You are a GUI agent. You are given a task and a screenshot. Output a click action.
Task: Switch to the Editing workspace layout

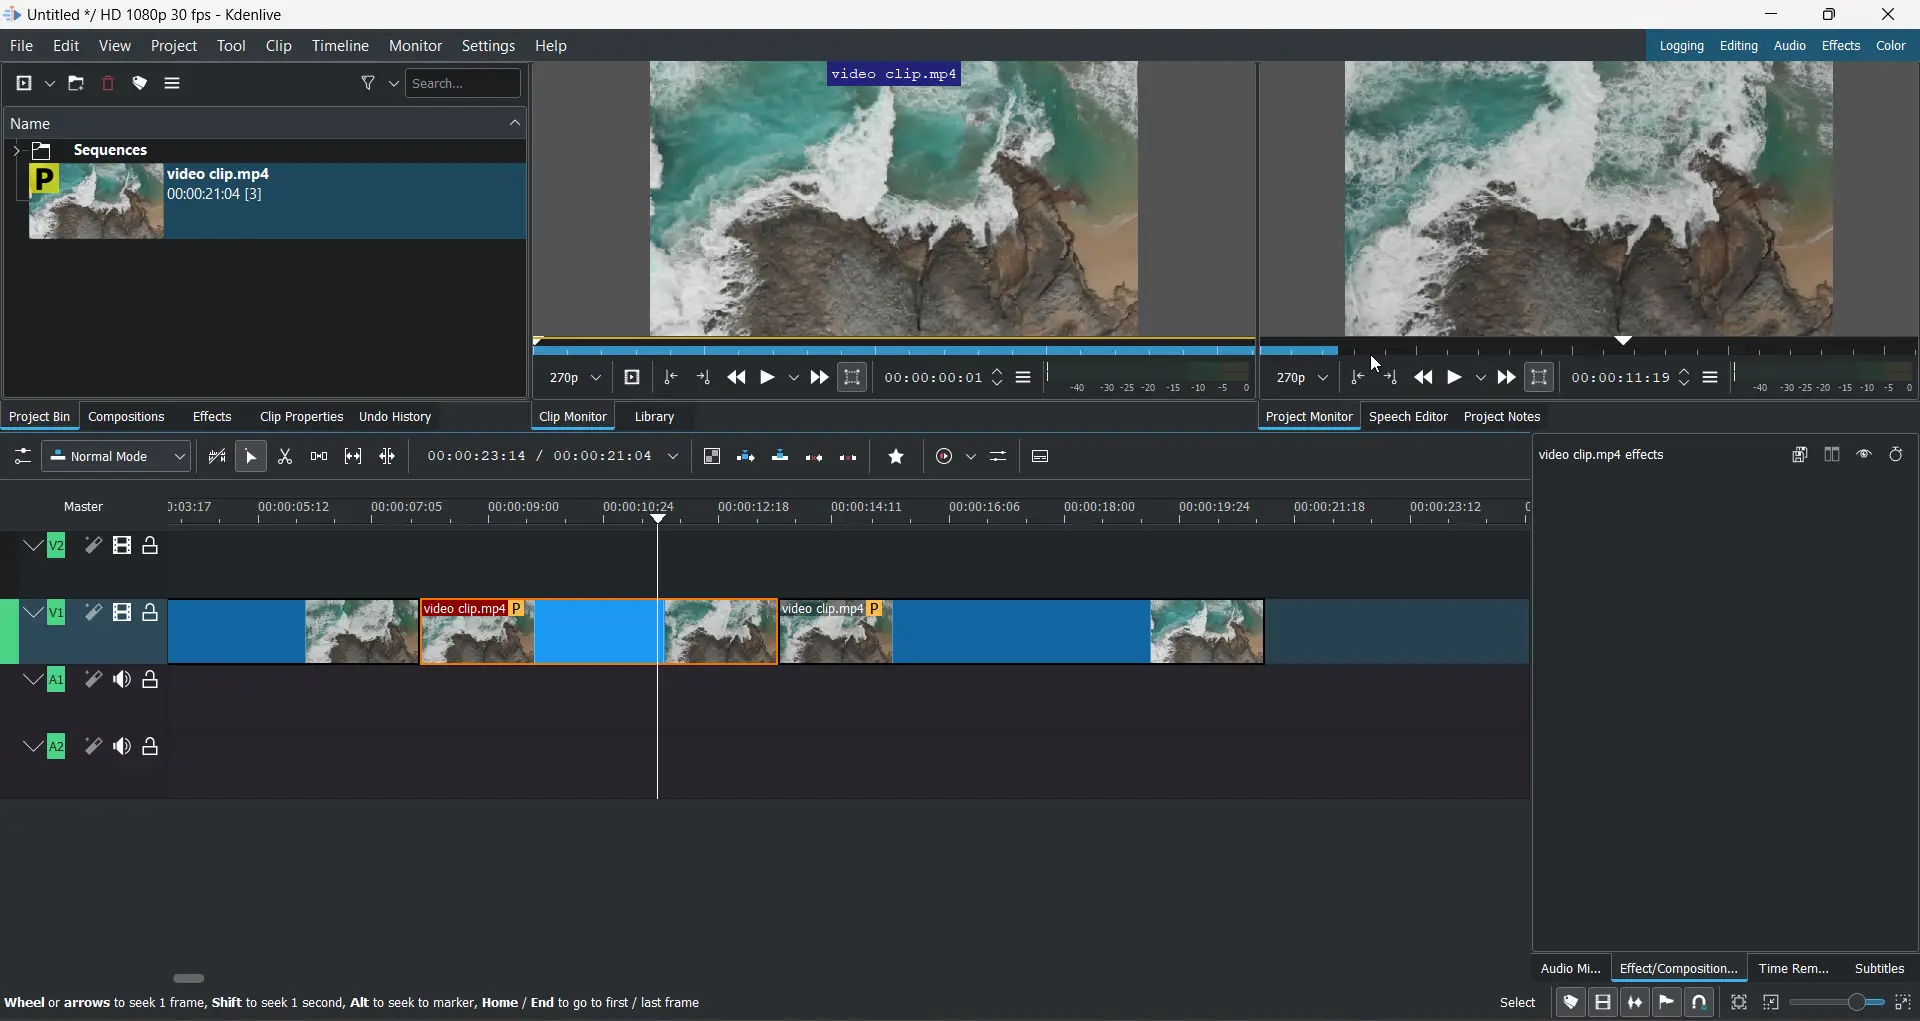point(1740,46)
